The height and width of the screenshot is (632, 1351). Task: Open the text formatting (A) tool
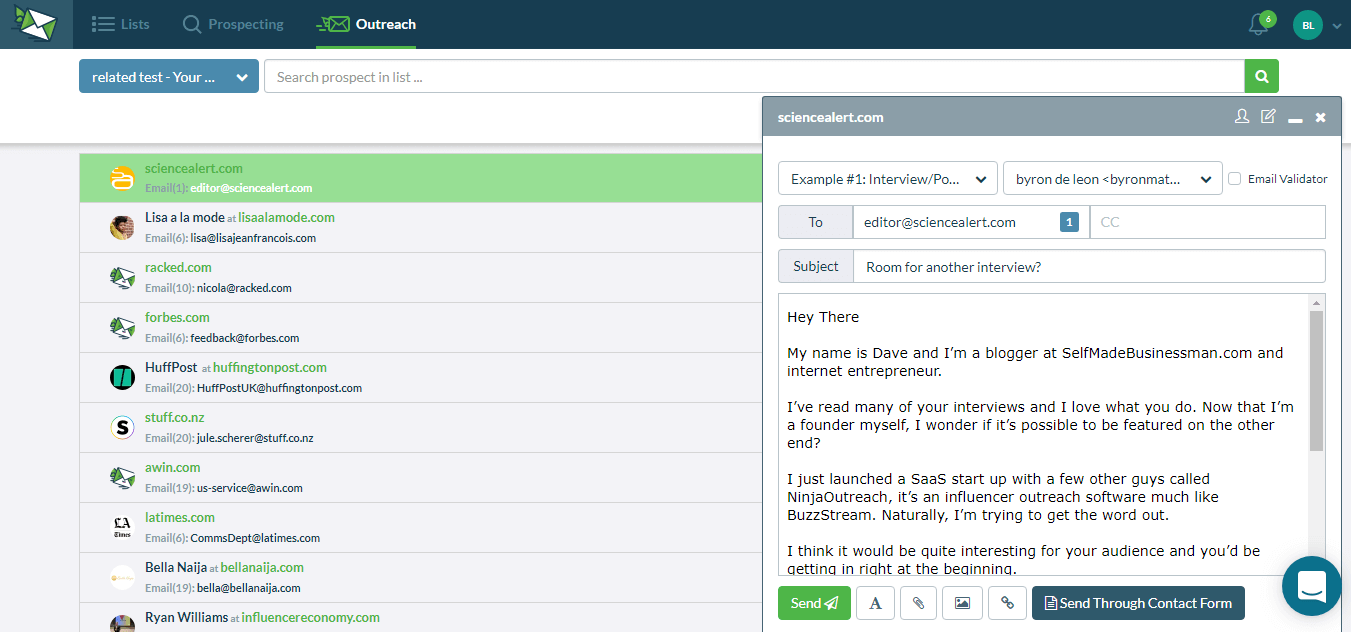[x=875, y=603]
